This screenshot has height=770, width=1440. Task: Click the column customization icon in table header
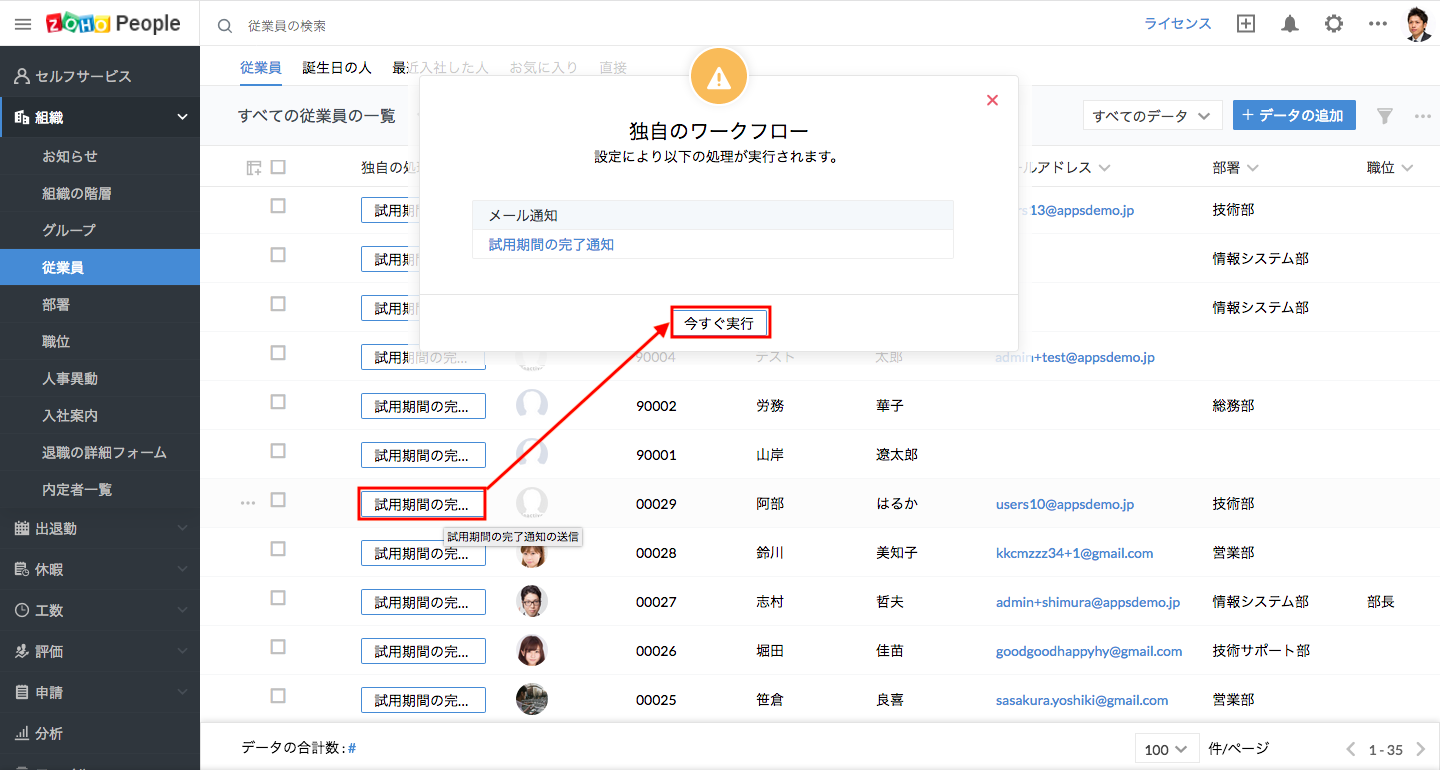click(x=254, y=168)
